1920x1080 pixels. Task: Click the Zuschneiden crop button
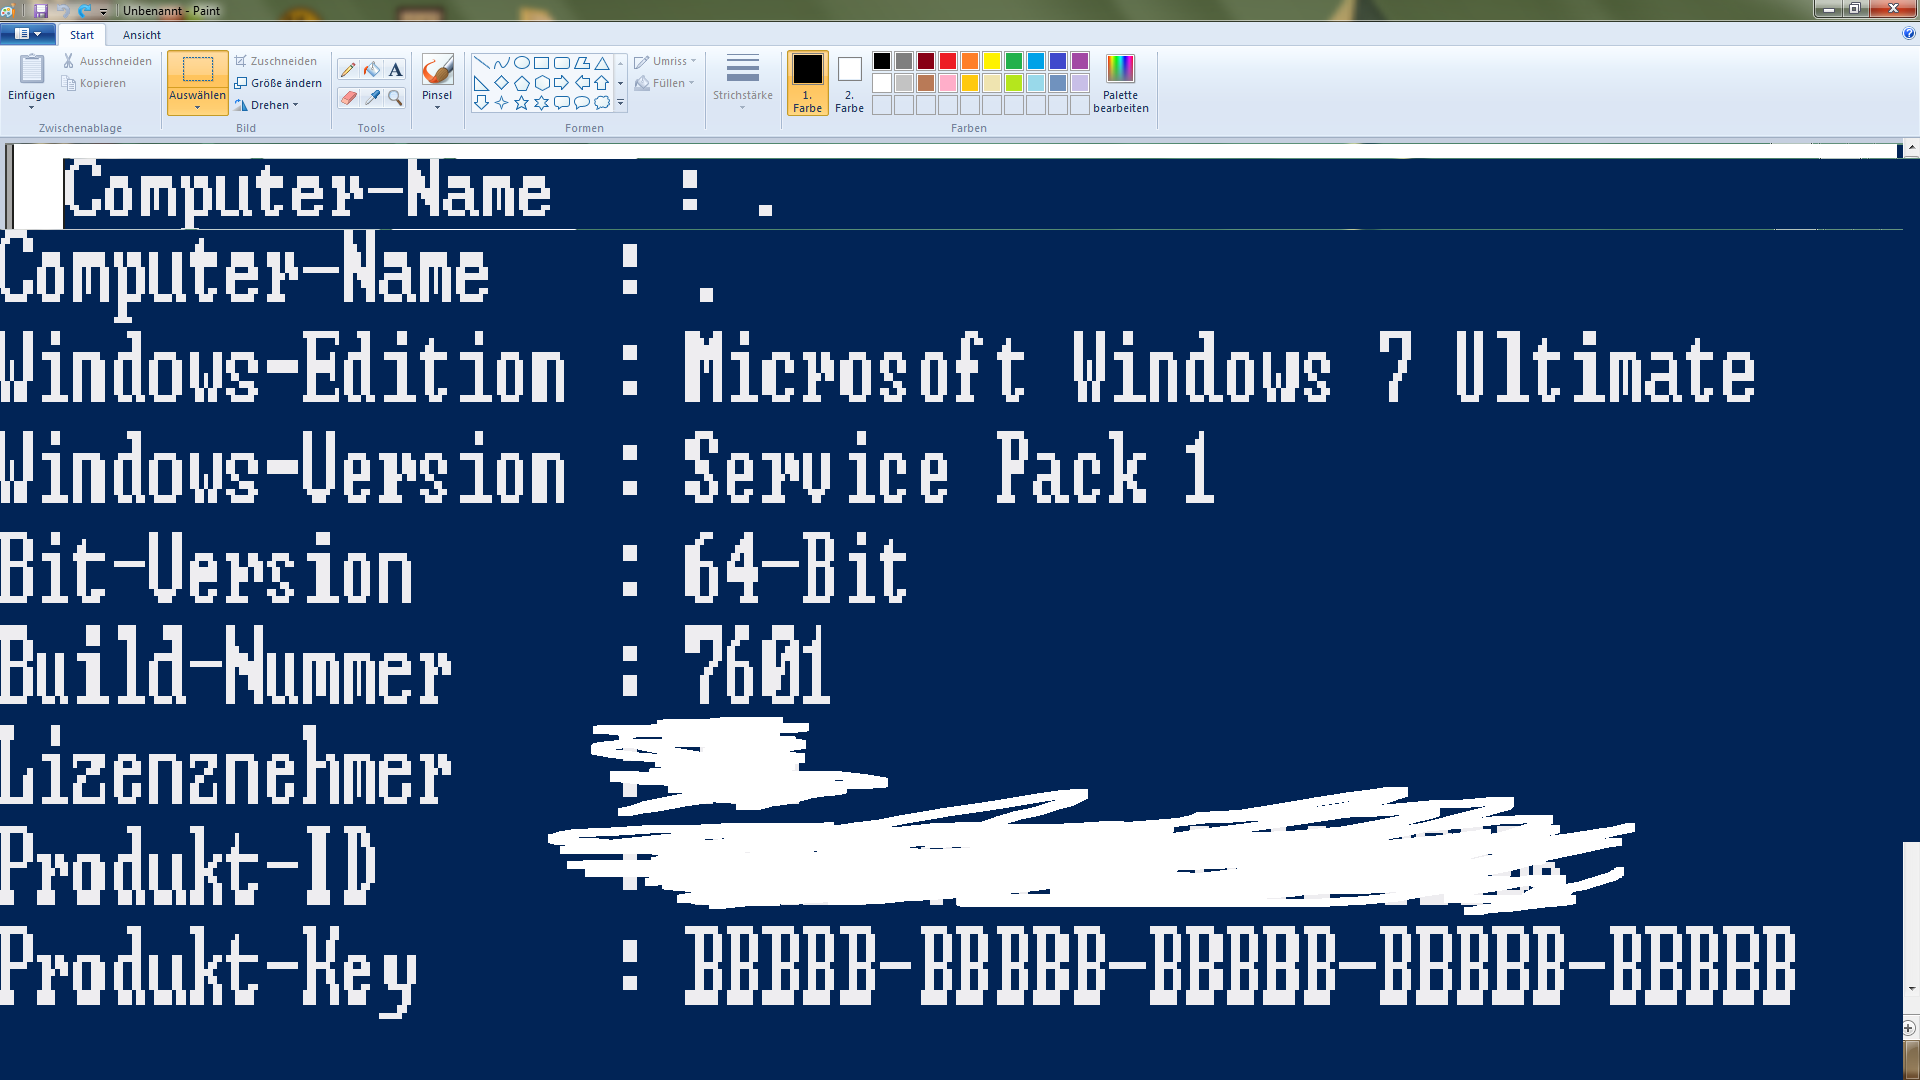[x=276, y=61]
